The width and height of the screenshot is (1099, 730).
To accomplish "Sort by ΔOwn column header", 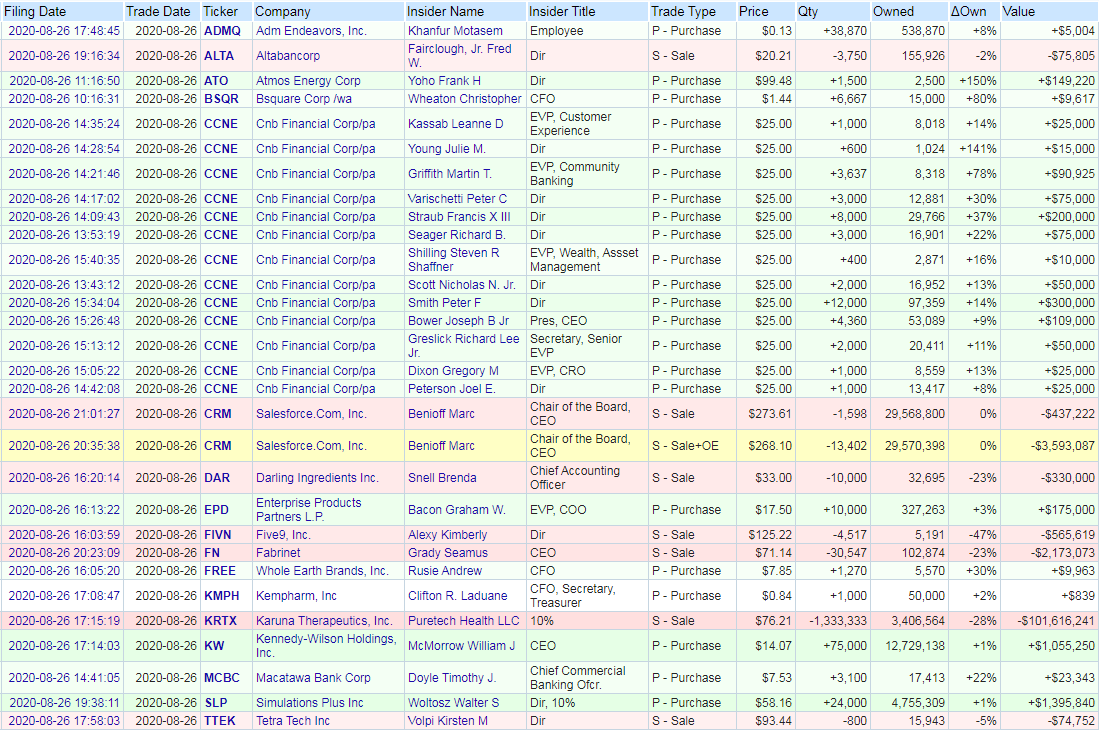I will [x=969, y=11].
